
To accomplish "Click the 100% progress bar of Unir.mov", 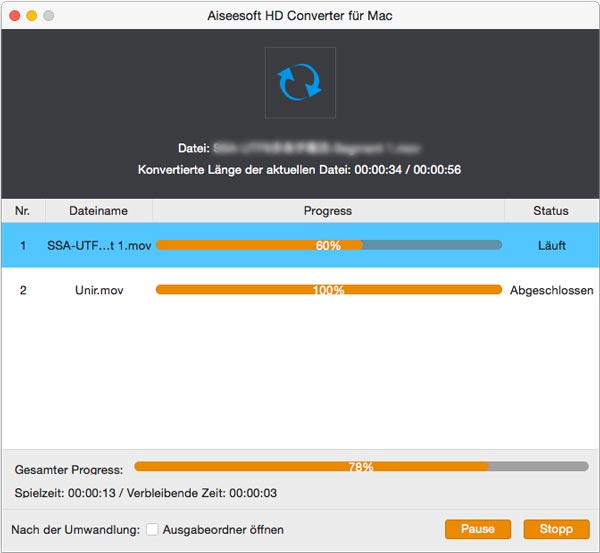I will pos(328,290).
